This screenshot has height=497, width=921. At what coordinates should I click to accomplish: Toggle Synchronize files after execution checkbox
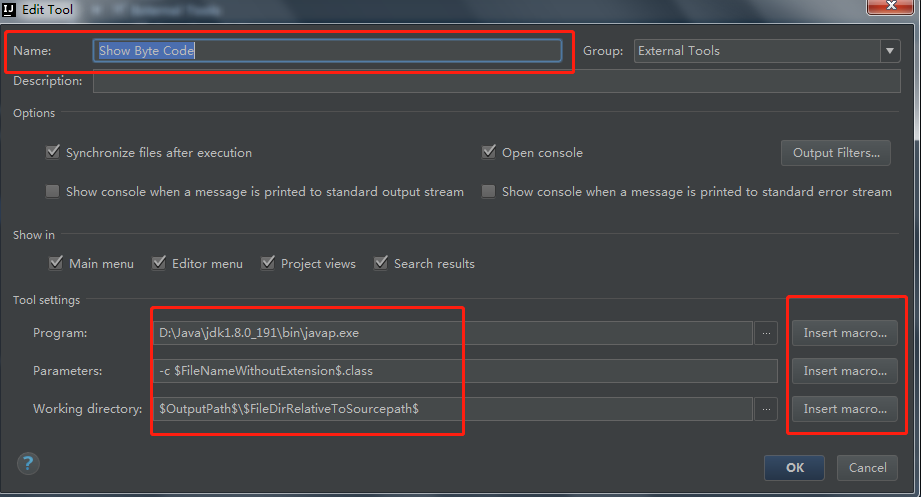pos(53,152)
